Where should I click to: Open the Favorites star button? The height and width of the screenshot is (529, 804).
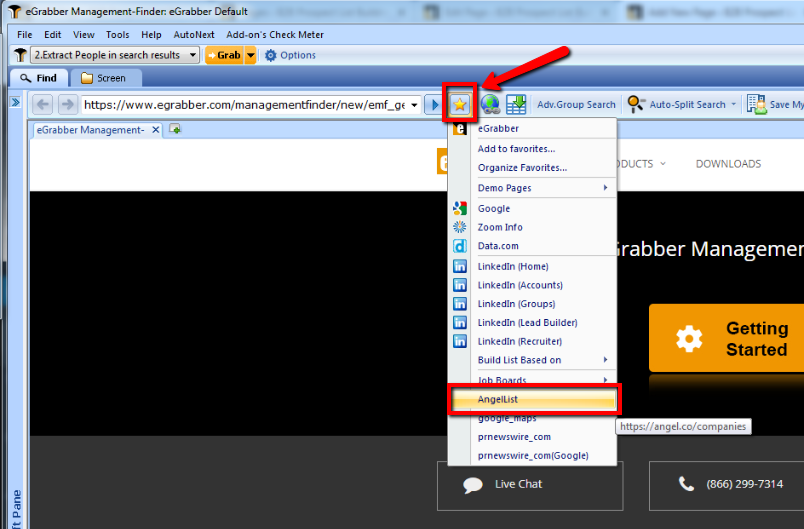click(x=460, y=105)
